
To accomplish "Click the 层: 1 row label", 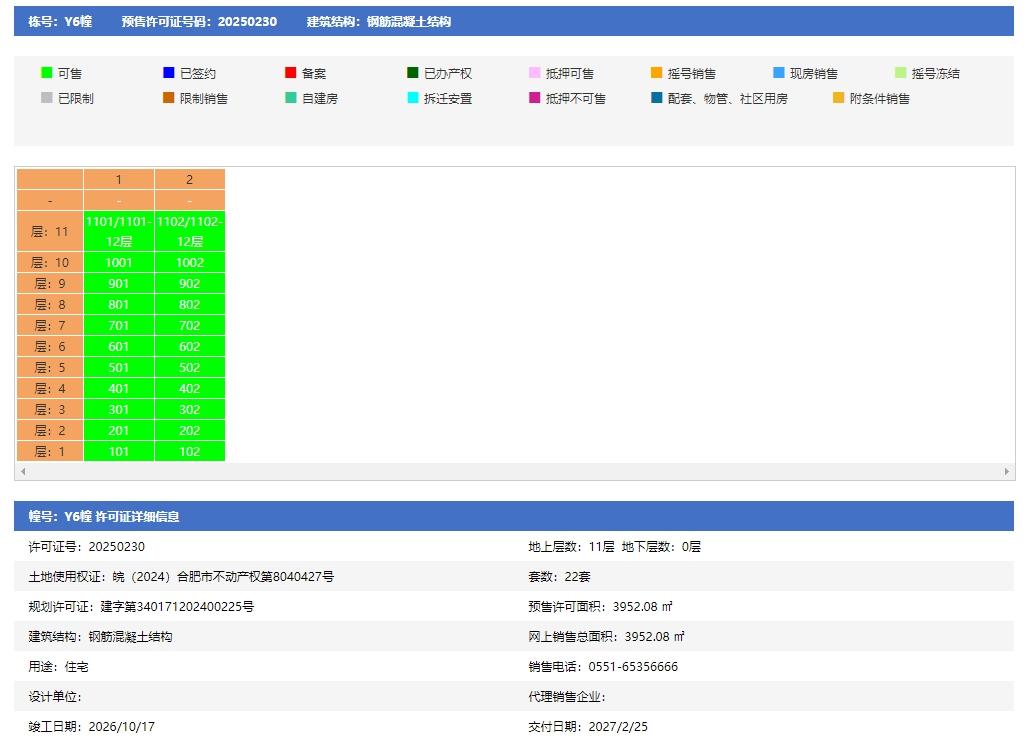I will point(50,452).
